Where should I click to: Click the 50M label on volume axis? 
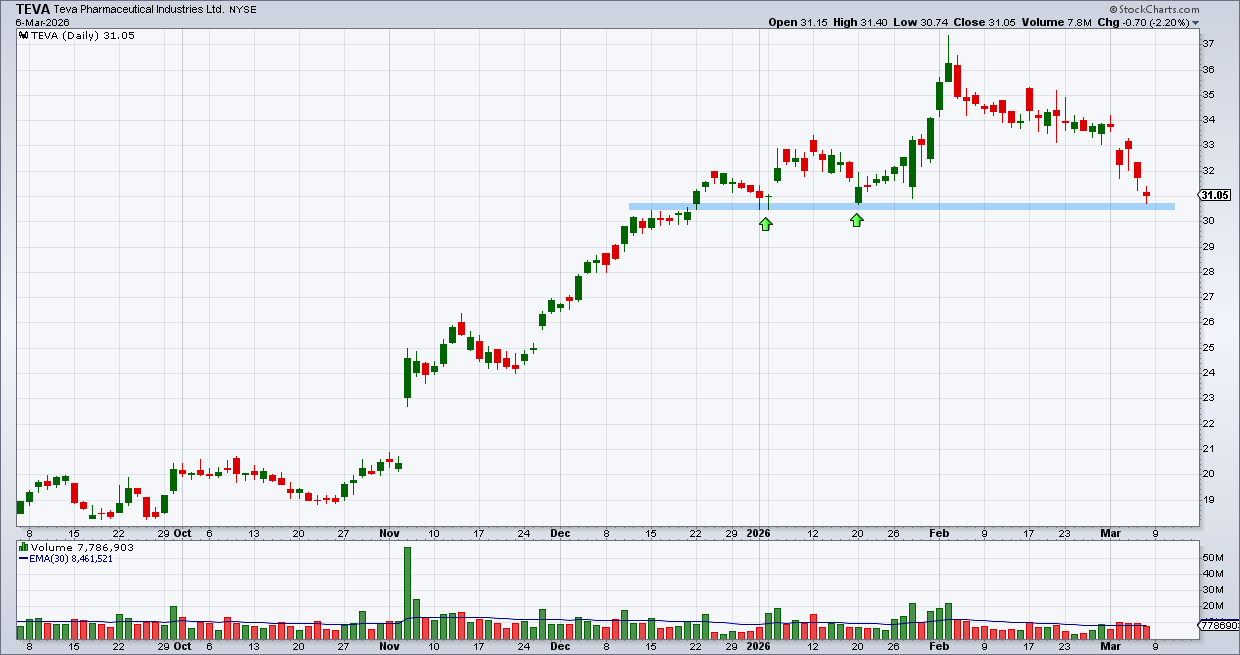pyautogui.click(x=1212, y=557)
